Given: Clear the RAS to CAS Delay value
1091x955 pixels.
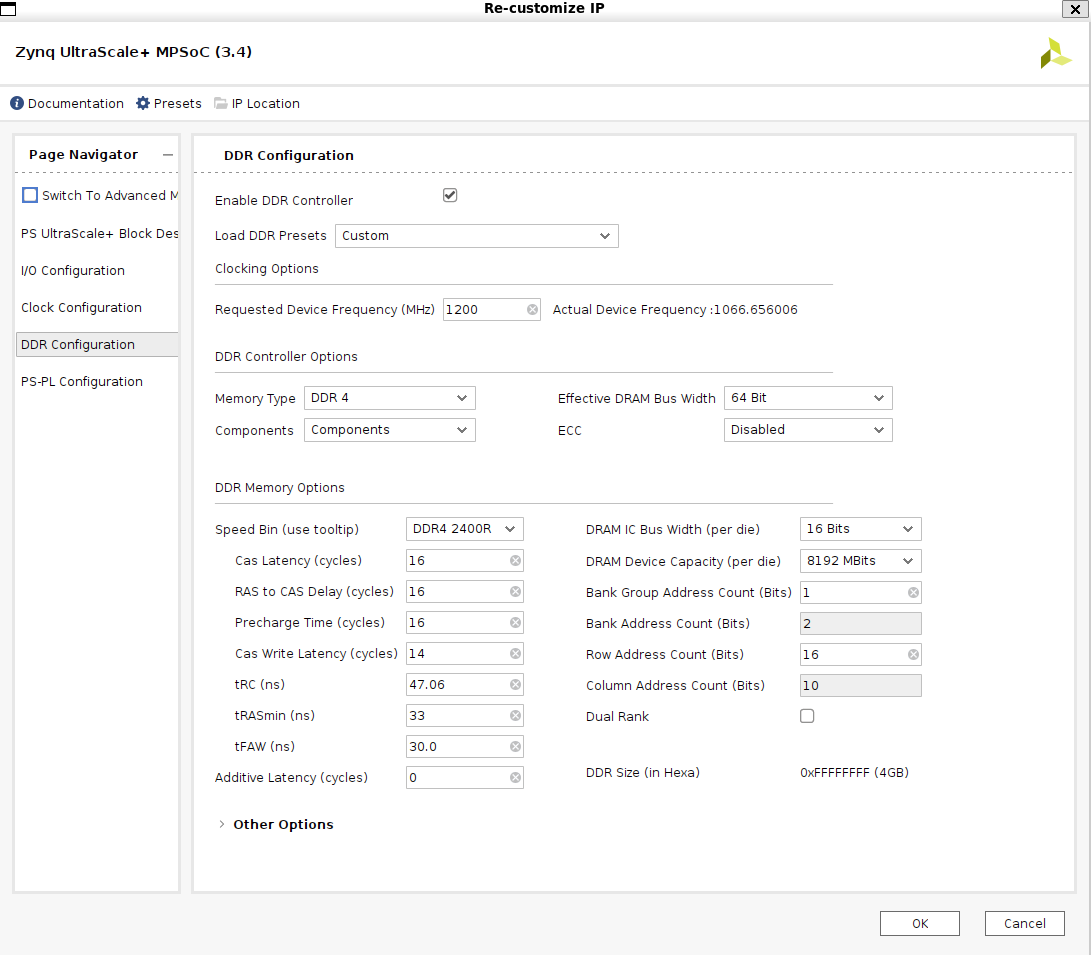Looking at the screenshot, I should [x=516, y=591].
